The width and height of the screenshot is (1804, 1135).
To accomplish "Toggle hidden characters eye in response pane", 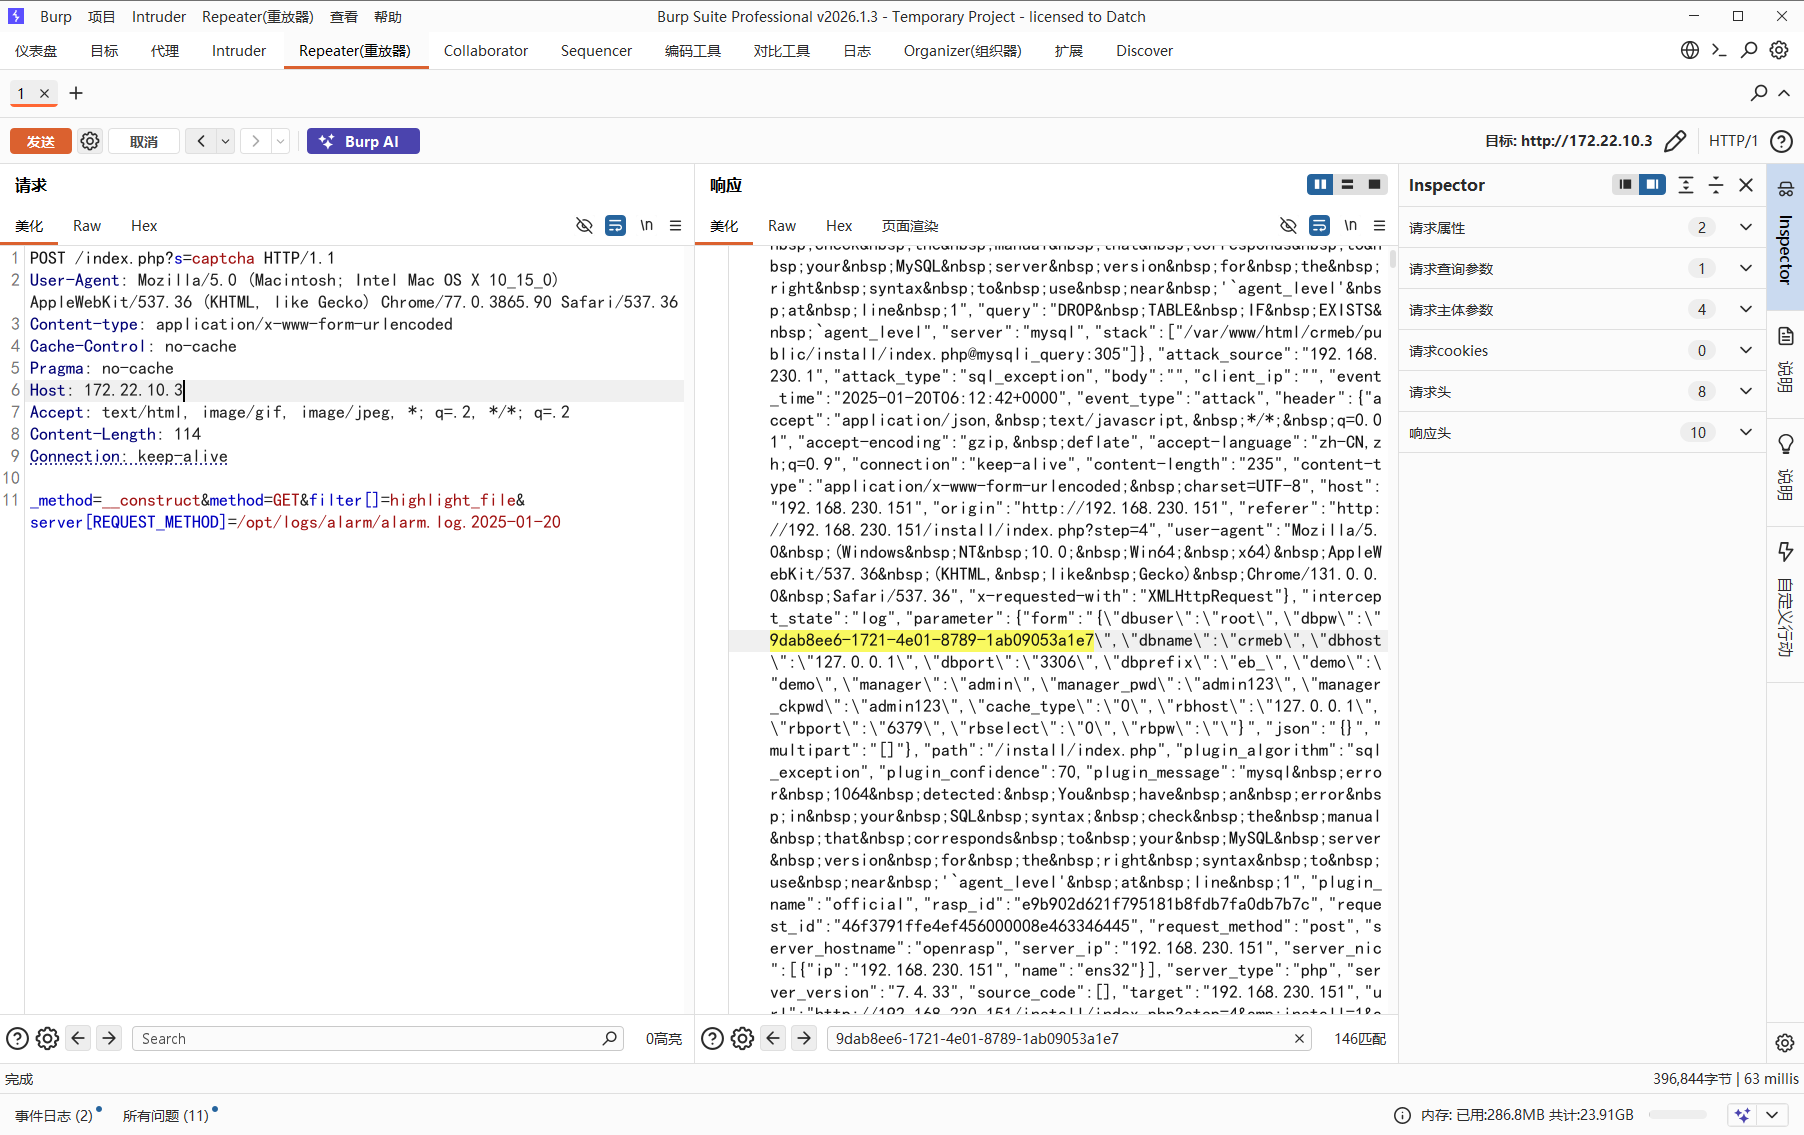I will tap(1289, 226).
